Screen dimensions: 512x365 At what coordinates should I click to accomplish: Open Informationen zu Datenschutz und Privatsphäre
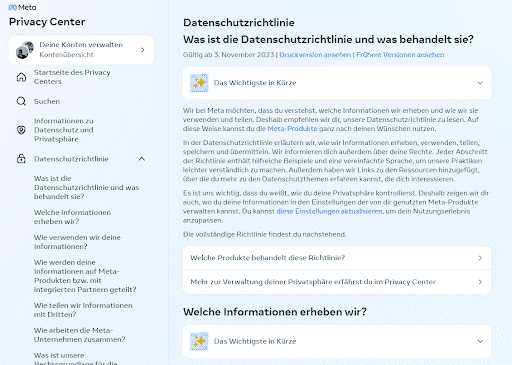coord(64,130)
